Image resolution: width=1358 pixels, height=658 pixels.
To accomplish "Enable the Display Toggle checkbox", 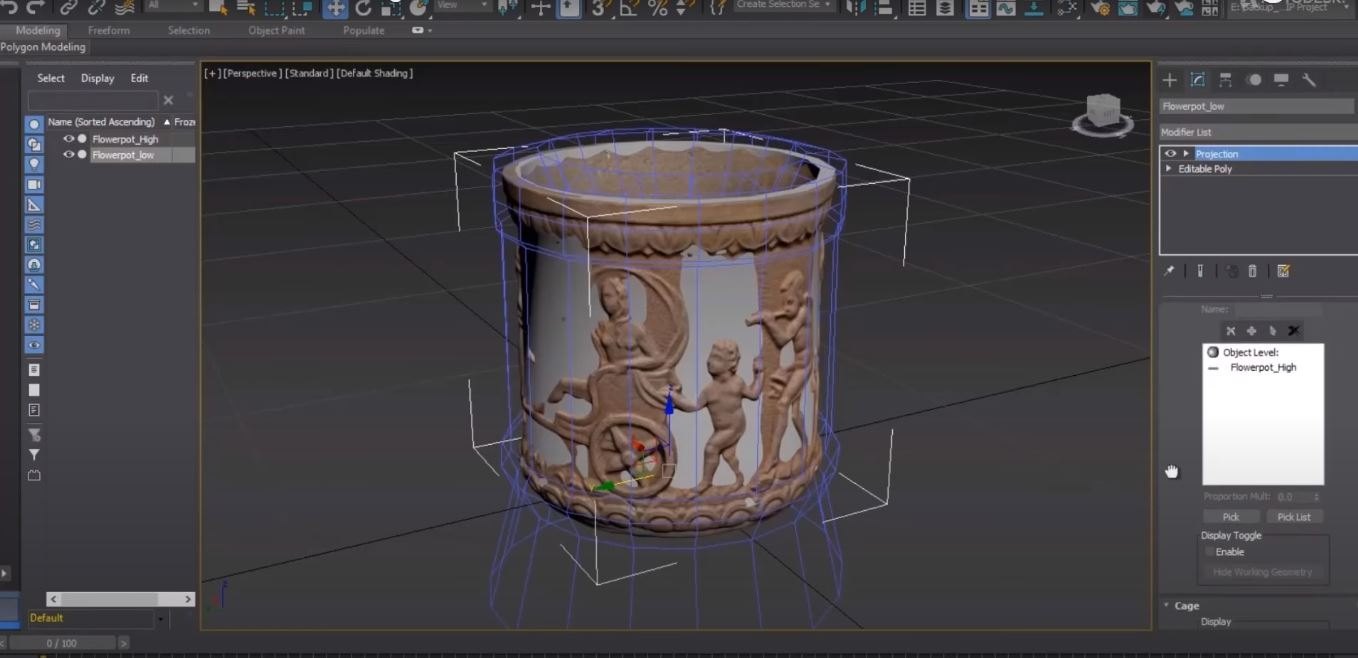I will [x=1210, y=552].
